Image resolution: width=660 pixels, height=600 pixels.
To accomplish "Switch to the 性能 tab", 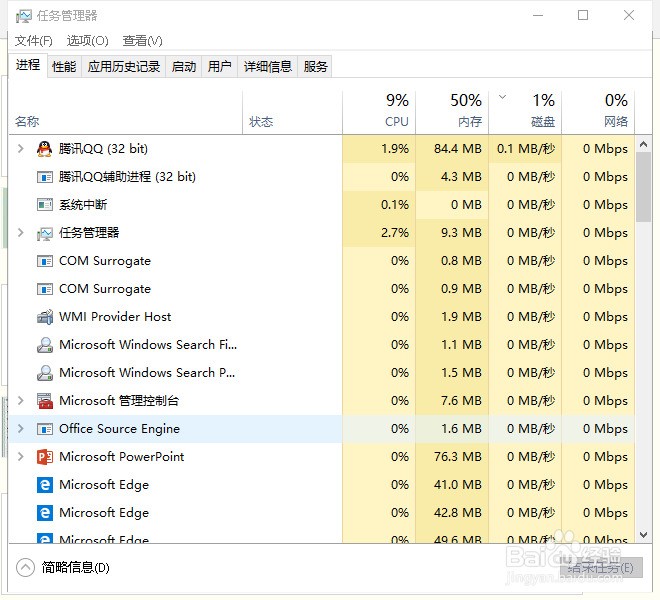I will click(64, 67).
